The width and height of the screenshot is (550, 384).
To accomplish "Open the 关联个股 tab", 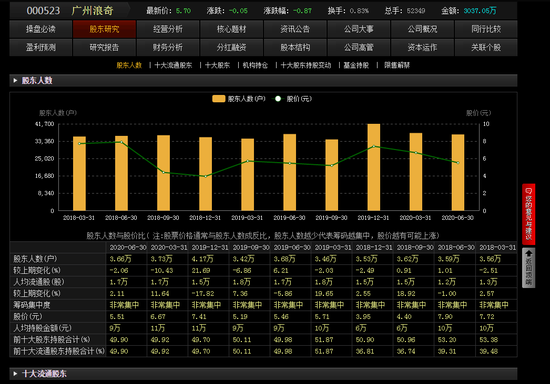I will [486, 47].
